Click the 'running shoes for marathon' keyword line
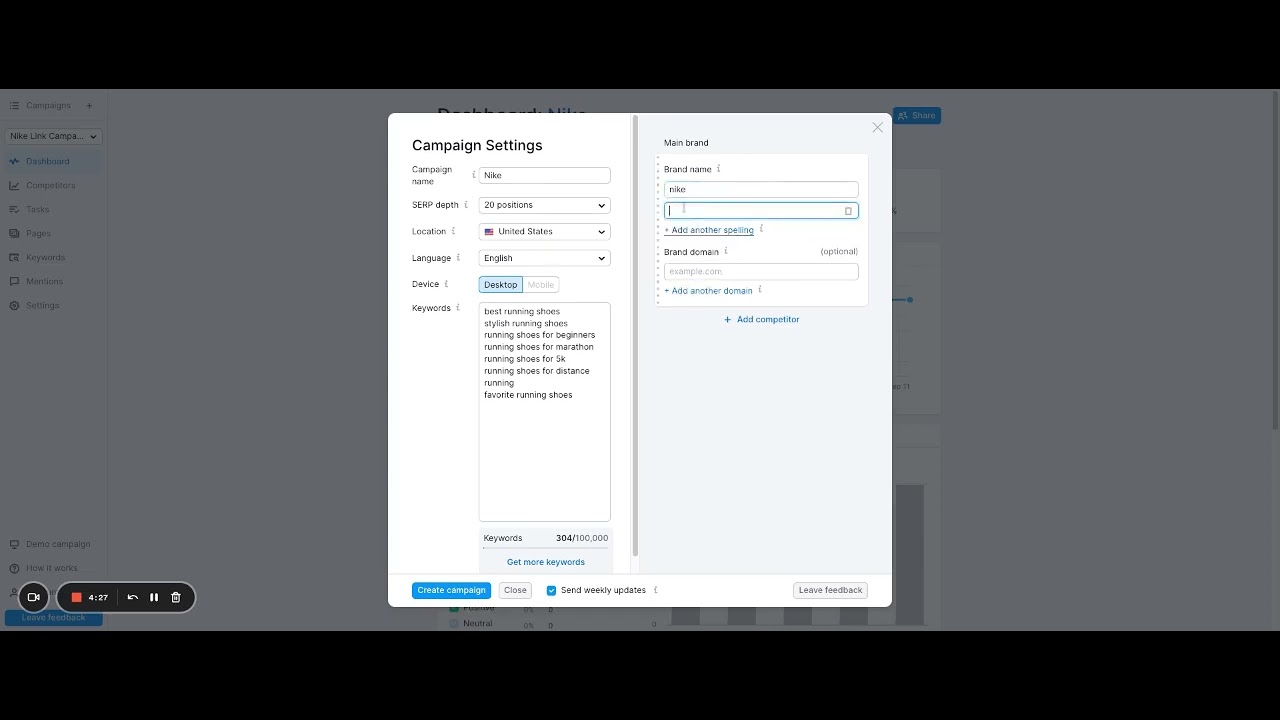The height and width of the screenshot is (720, 1280). pyautogui.click(x=539, y=347)
